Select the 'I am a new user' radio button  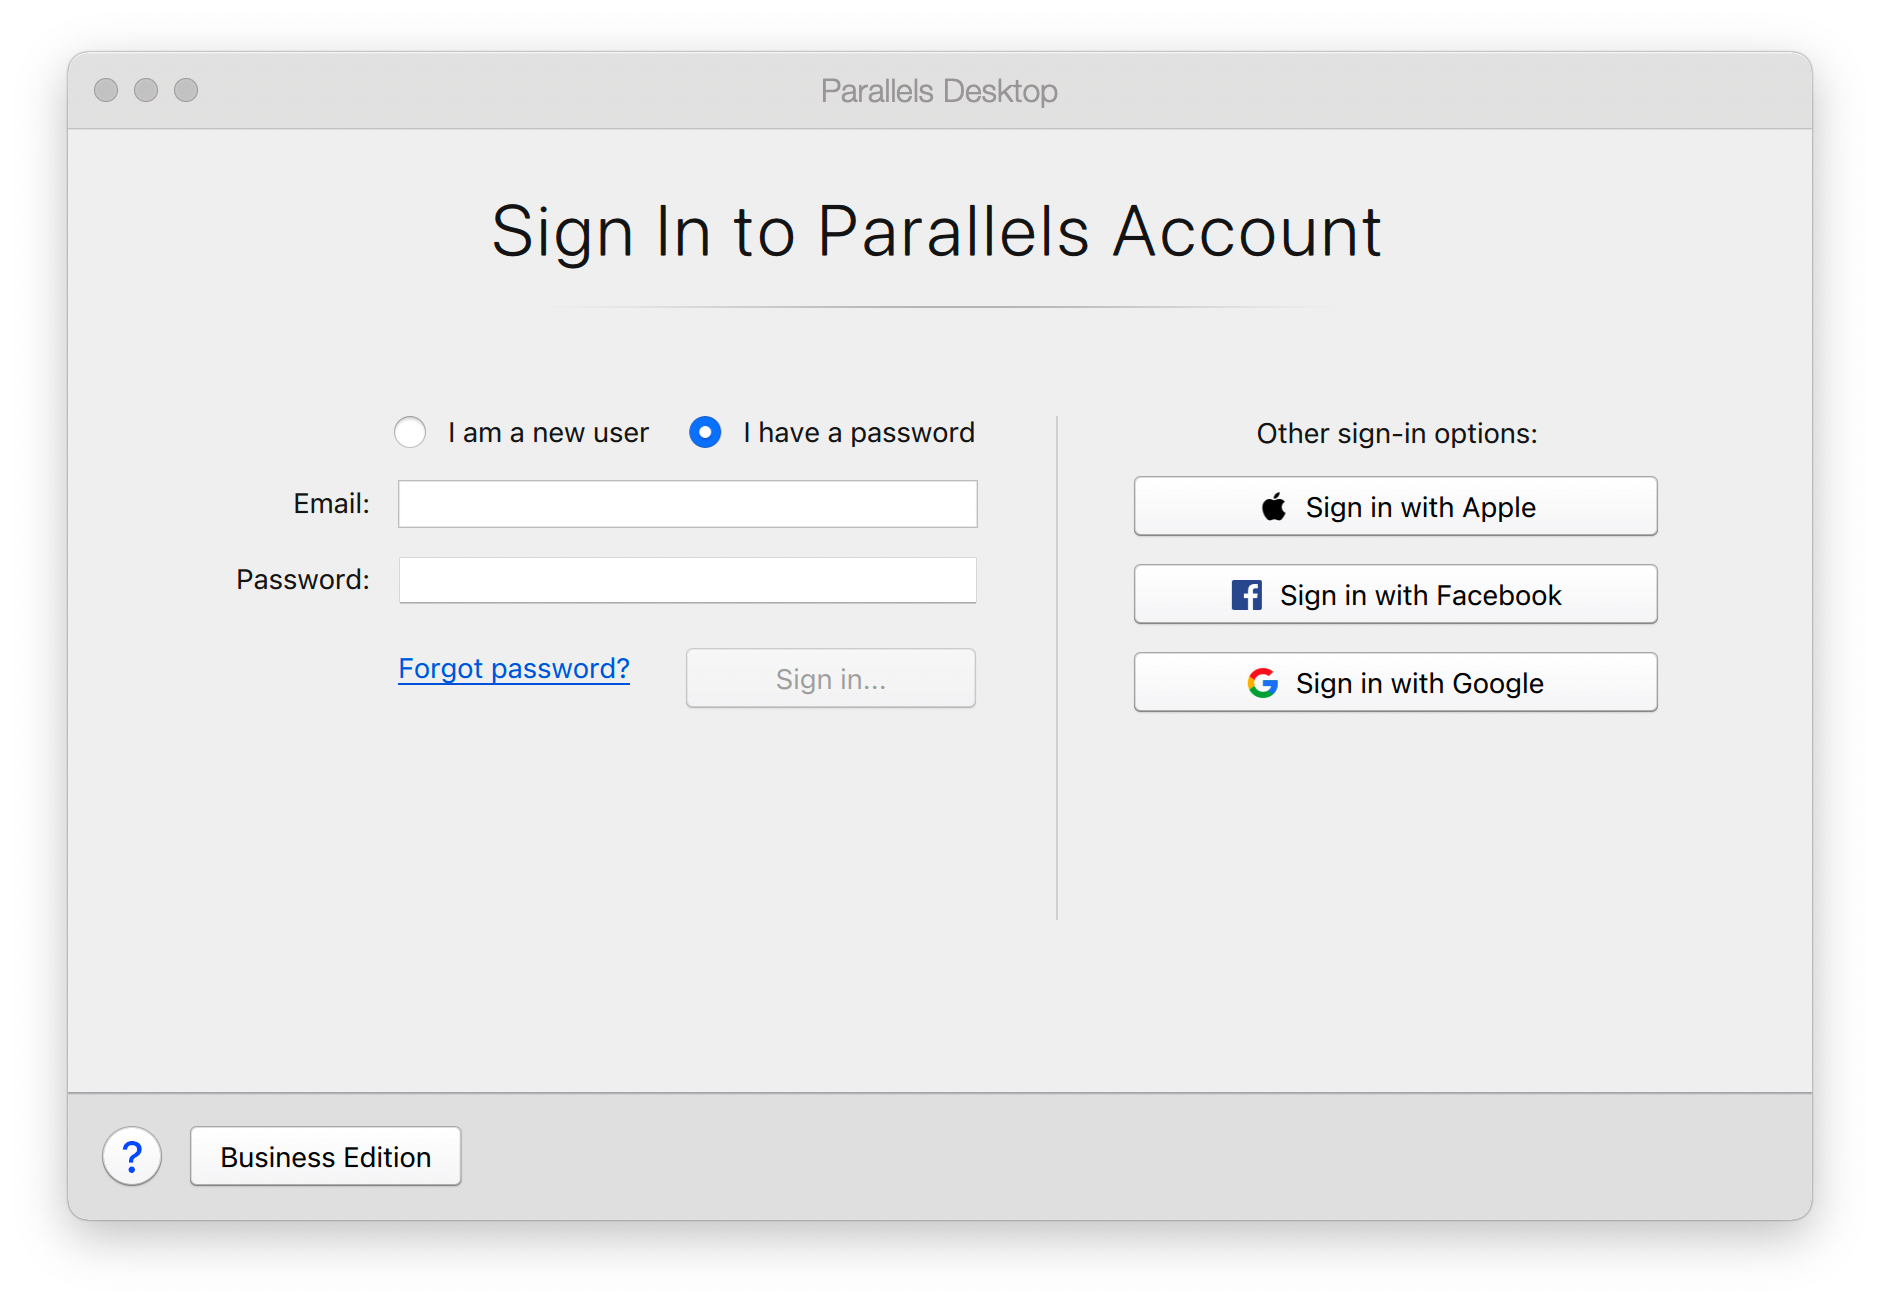coord(410,432)
